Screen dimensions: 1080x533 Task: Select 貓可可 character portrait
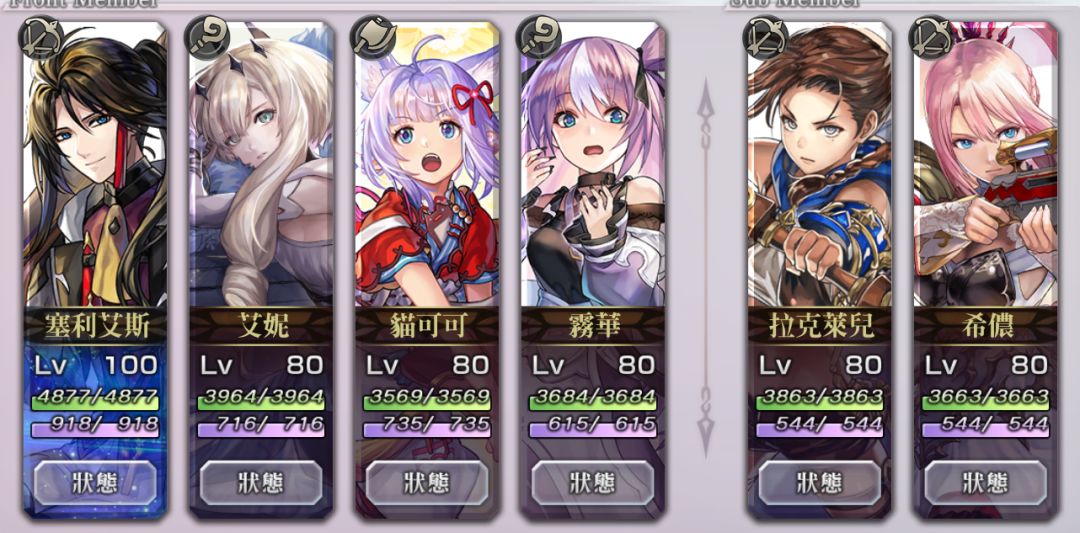[426, 164]
